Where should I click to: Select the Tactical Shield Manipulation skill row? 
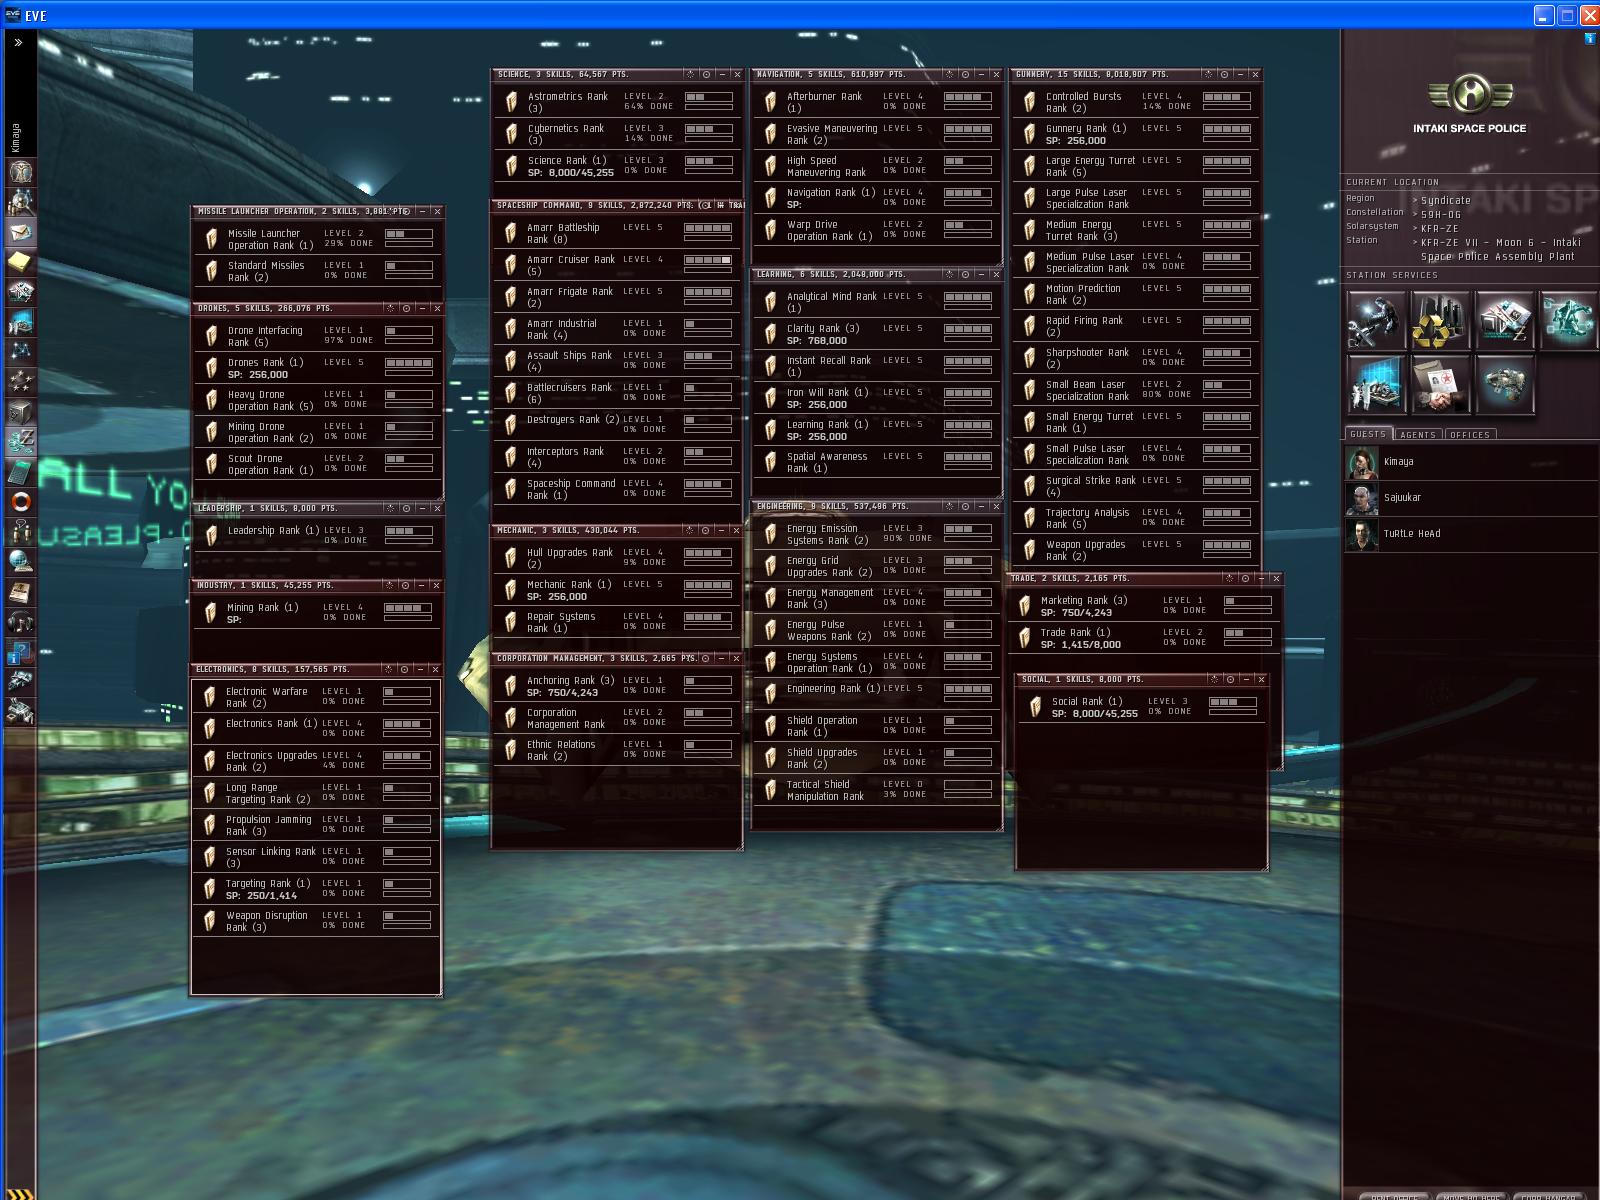876,790
